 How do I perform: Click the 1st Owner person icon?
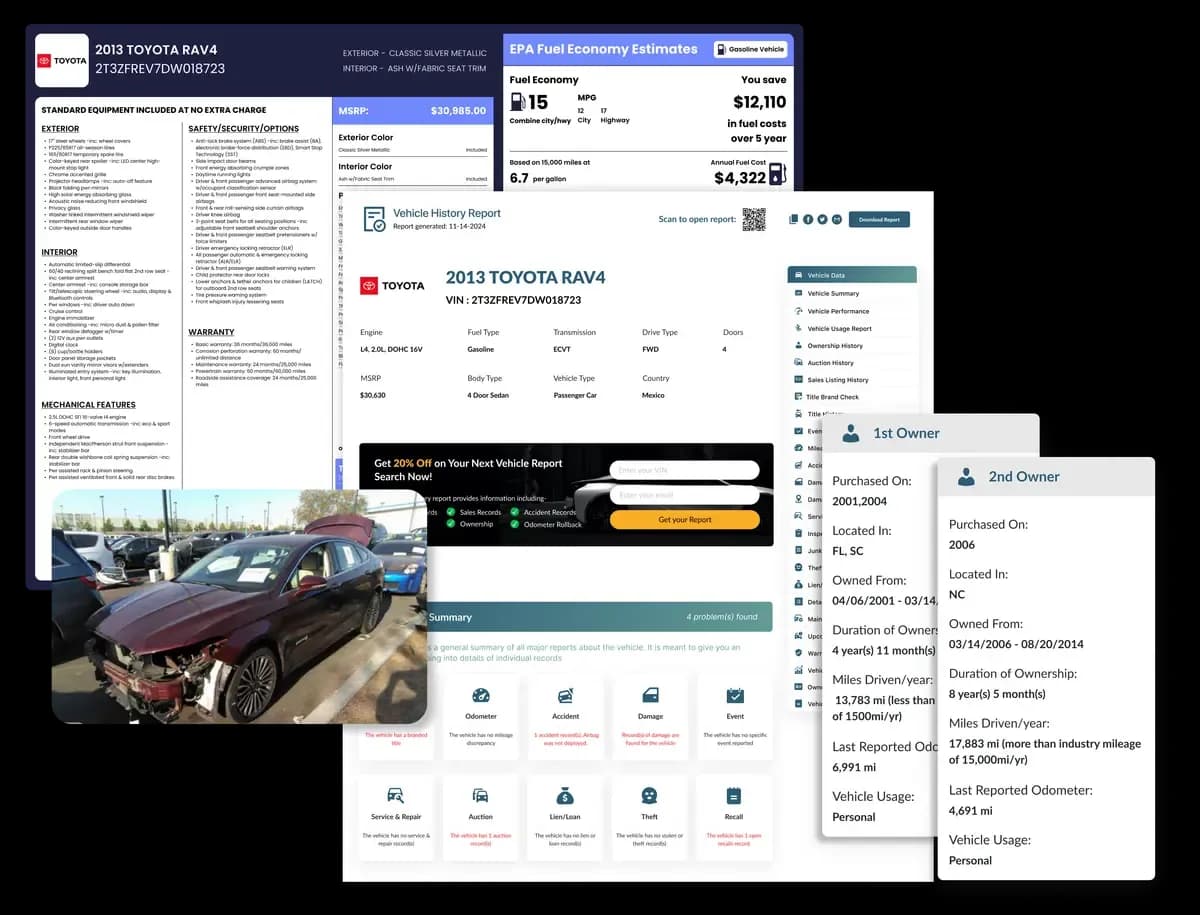pos(851,434)
